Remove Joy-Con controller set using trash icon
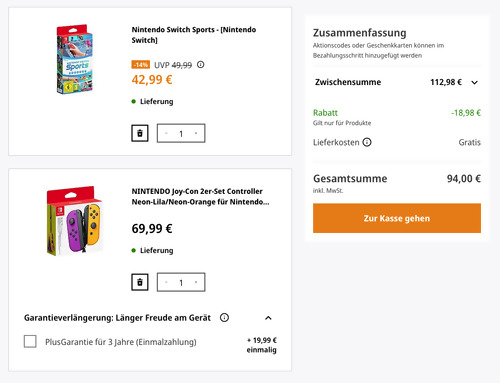 (140, 282)
